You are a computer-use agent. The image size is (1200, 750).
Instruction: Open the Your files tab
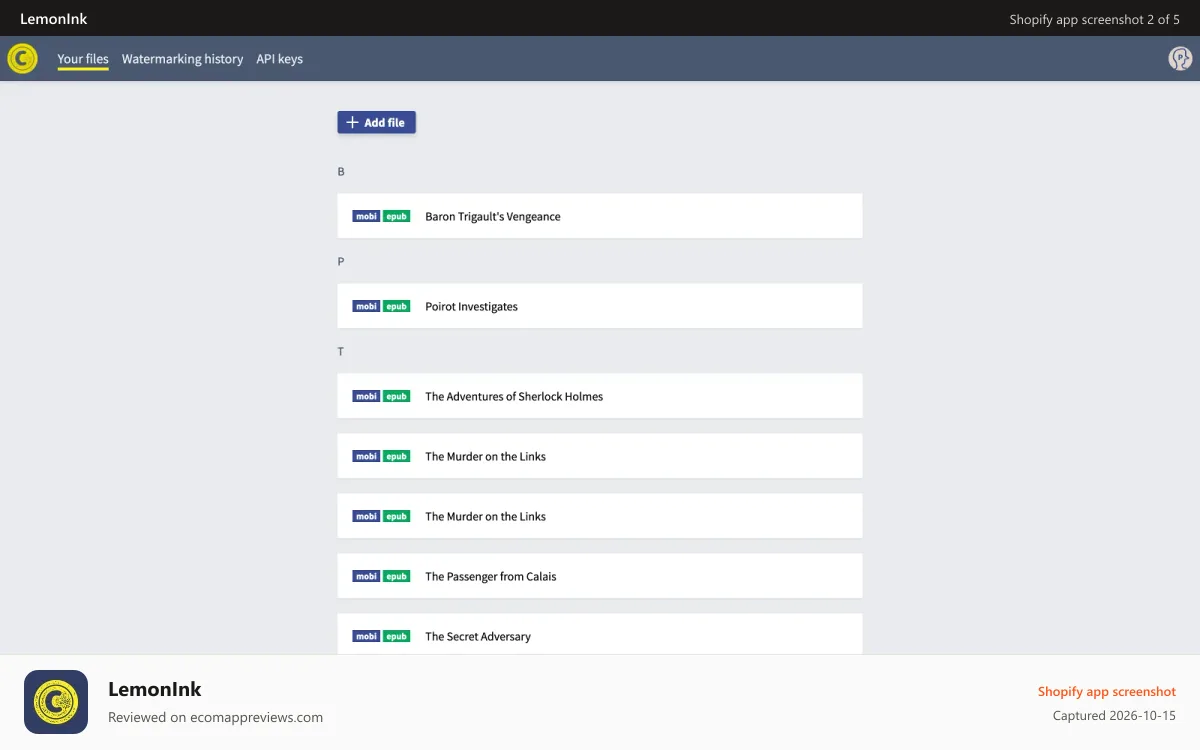[83, 59]
